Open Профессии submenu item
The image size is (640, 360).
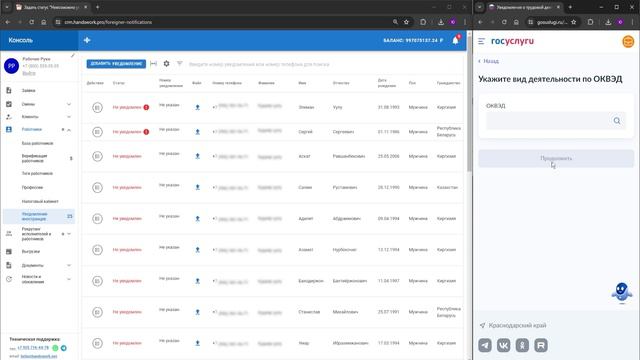pos(32,187)
